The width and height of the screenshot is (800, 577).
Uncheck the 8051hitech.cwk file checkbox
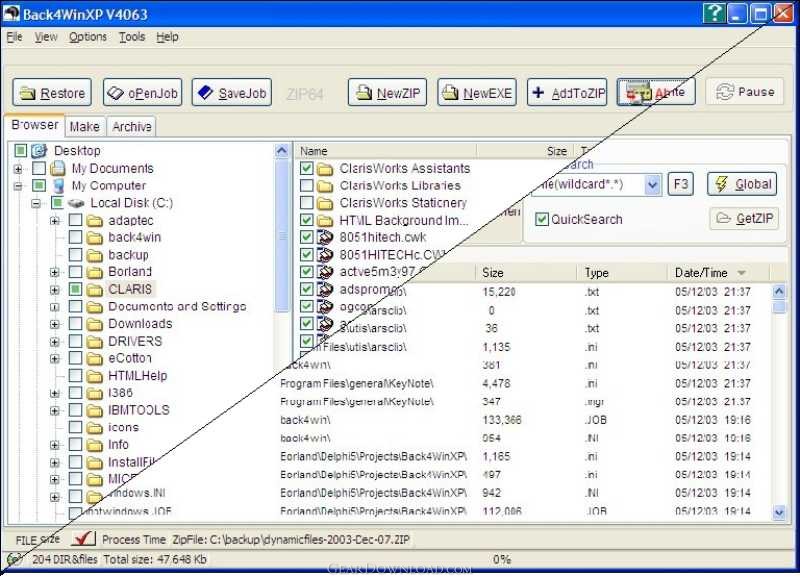click(306, 237)
